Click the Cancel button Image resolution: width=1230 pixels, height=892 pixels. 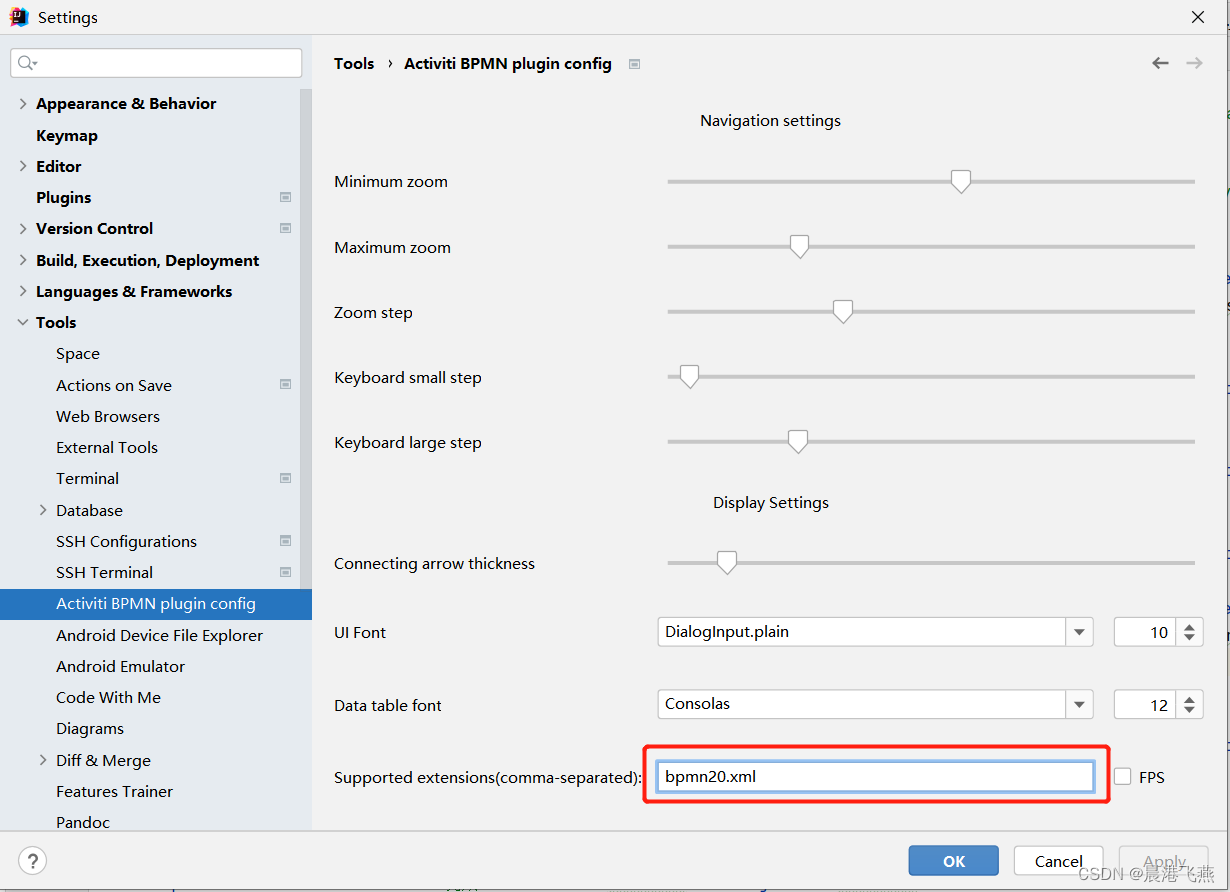tap(1059, 861)
